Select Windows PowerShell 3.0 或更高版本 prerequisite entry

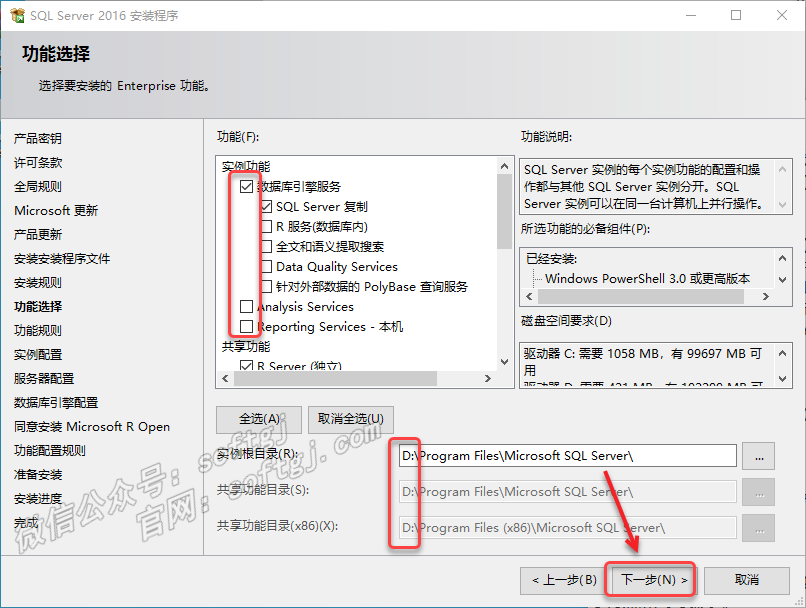point(648,279)
